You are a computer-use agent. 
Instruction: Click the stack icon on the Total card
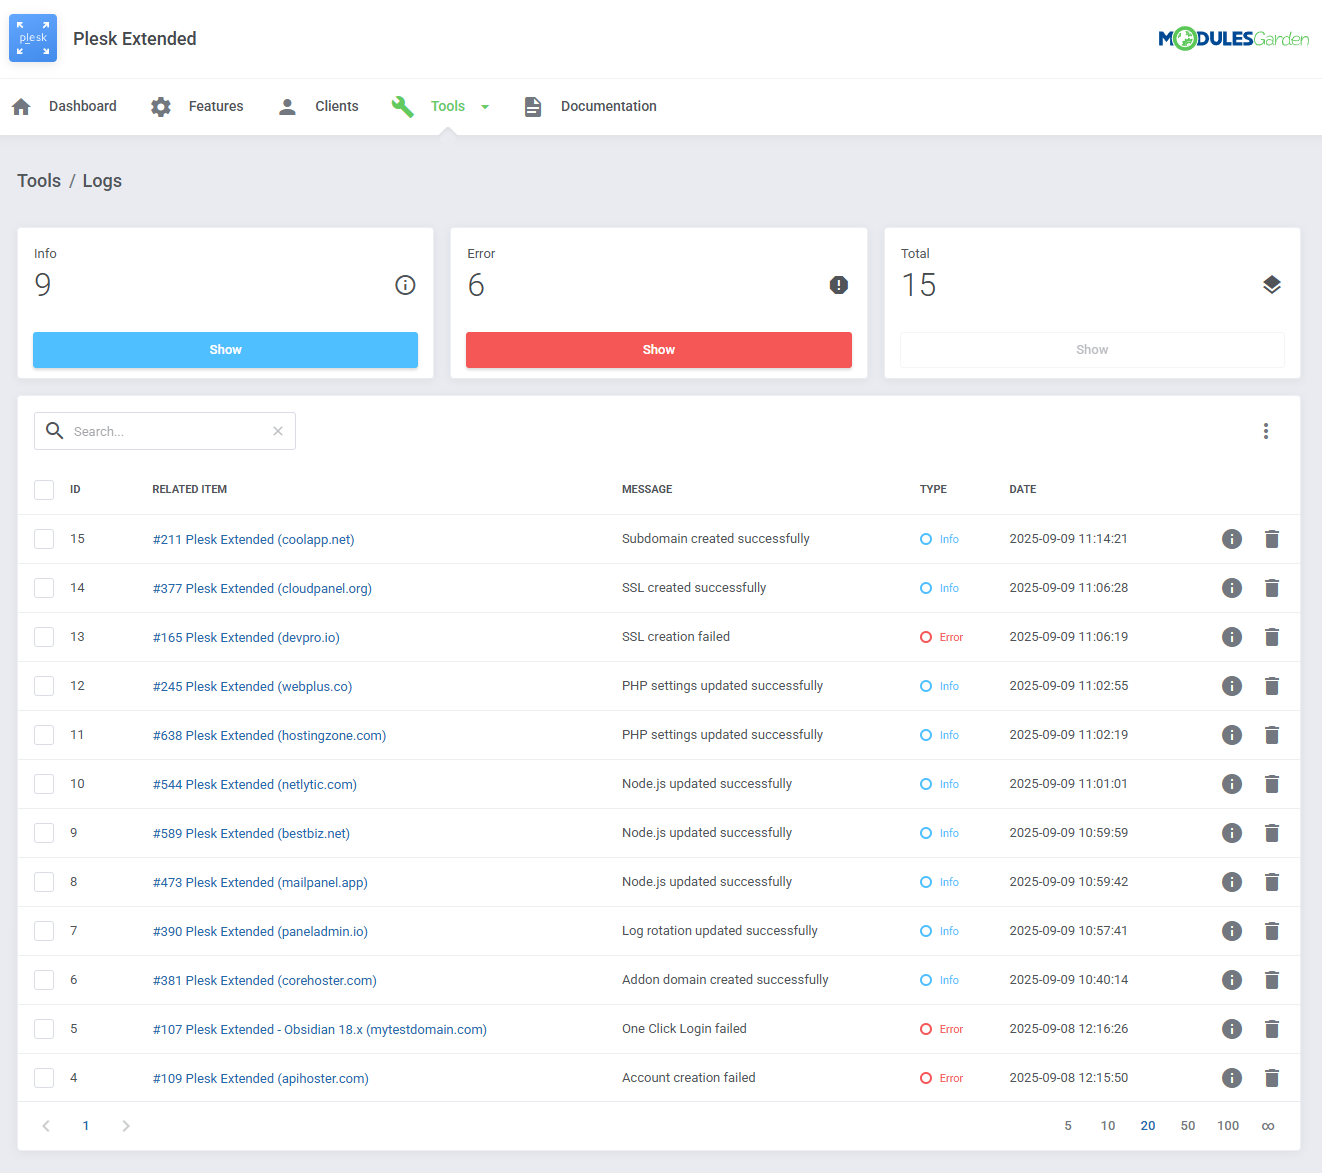pos(1272,284)
